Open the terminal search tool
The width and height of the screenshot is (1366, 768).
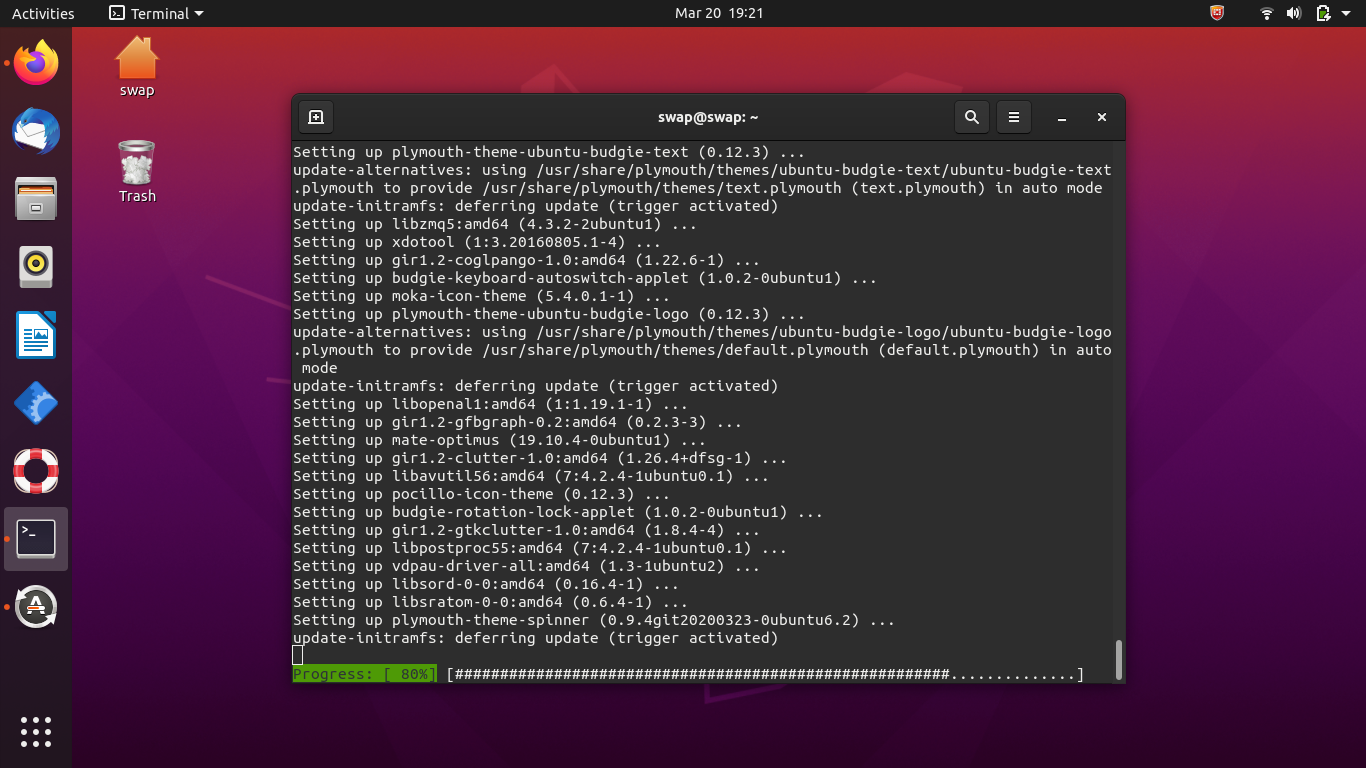coord(971,117)
